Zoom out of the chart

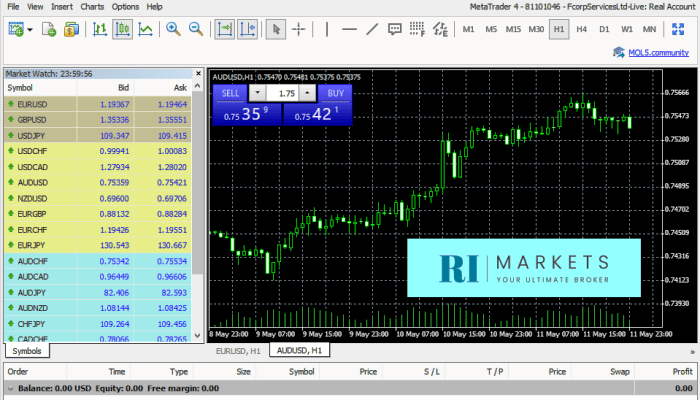coord(196,29)
